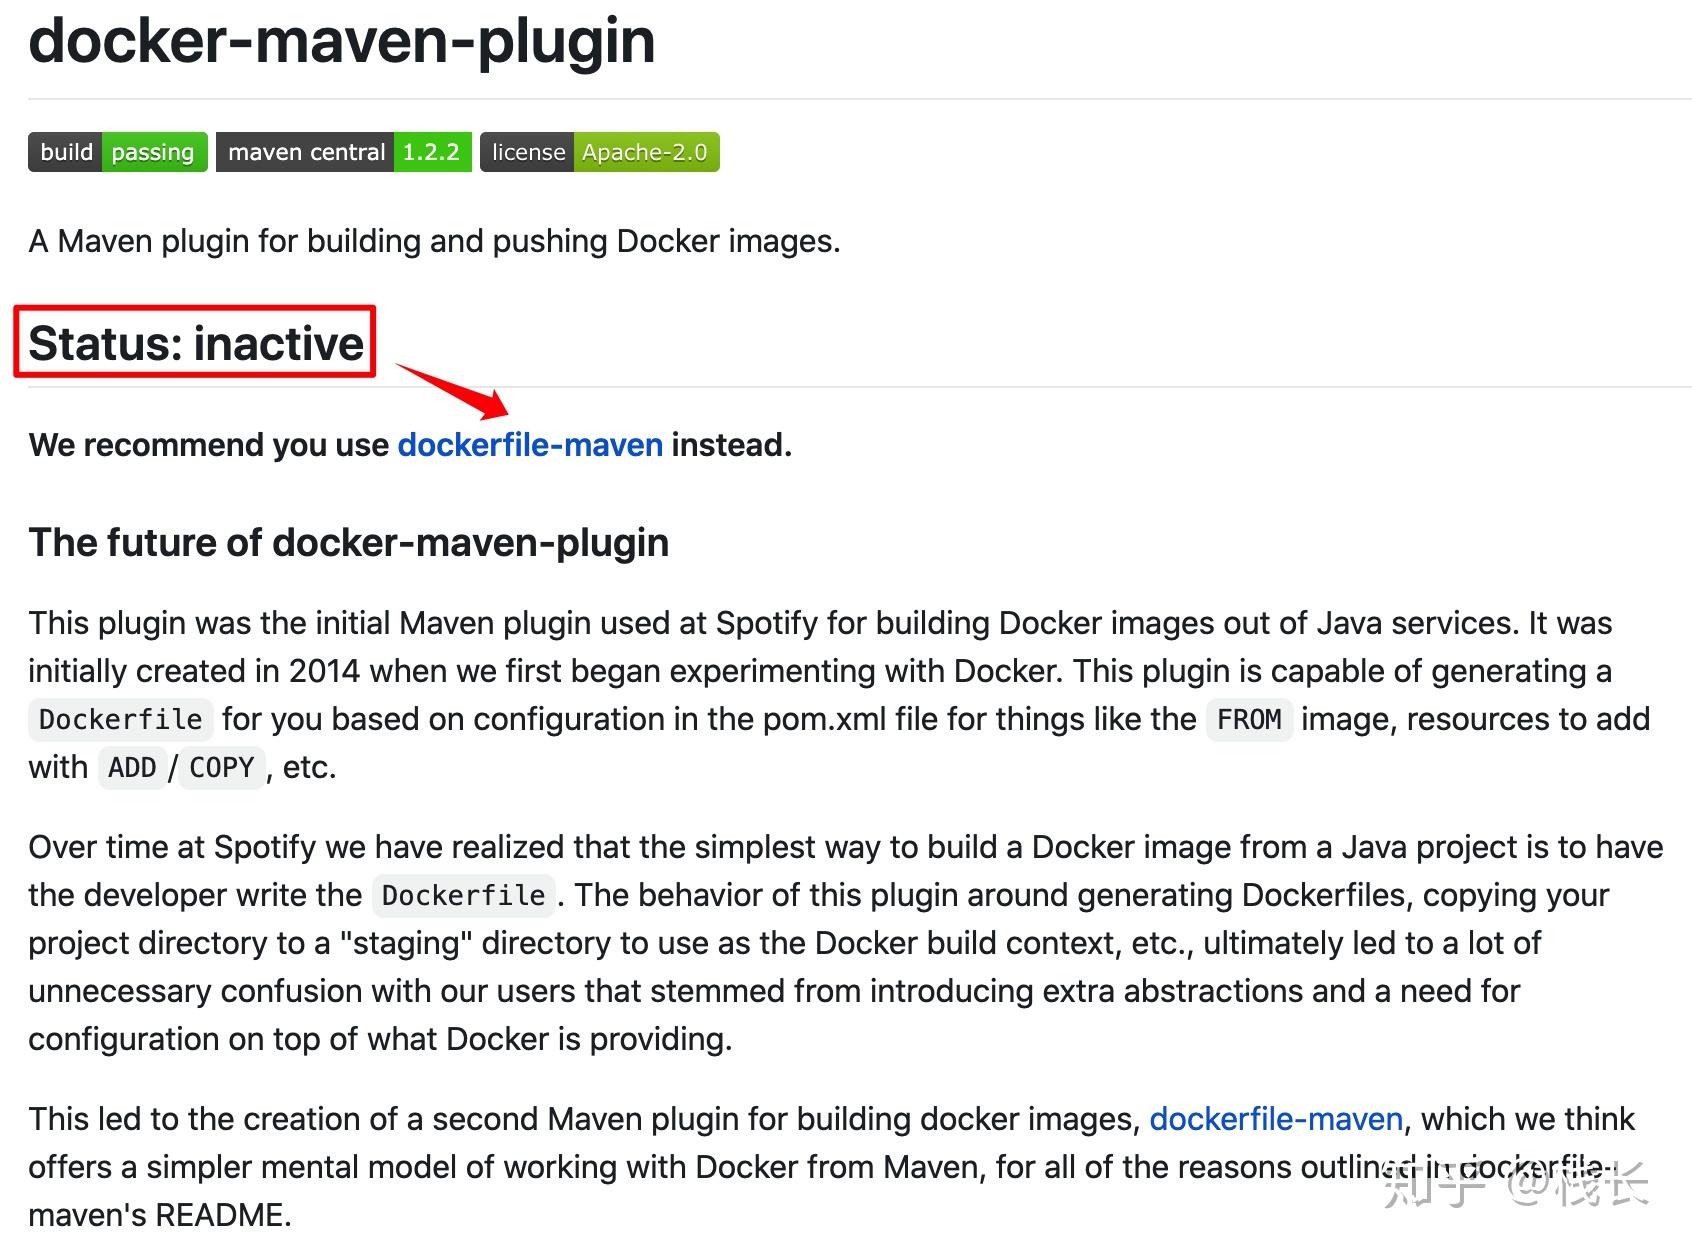The height and width of the screenshot is (1252, 1692).
Task: Click the green passing part of the build badge
Action: pyautogui.click(x=153, y=152)
